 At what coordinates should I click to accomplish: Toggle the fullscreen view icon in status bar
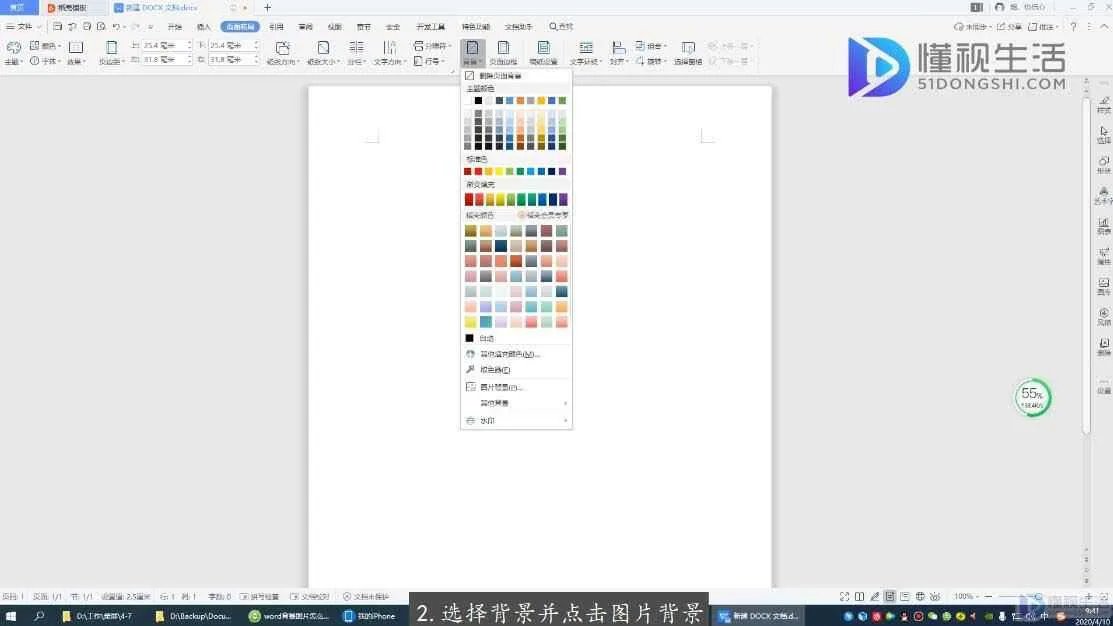click(845, 597)
